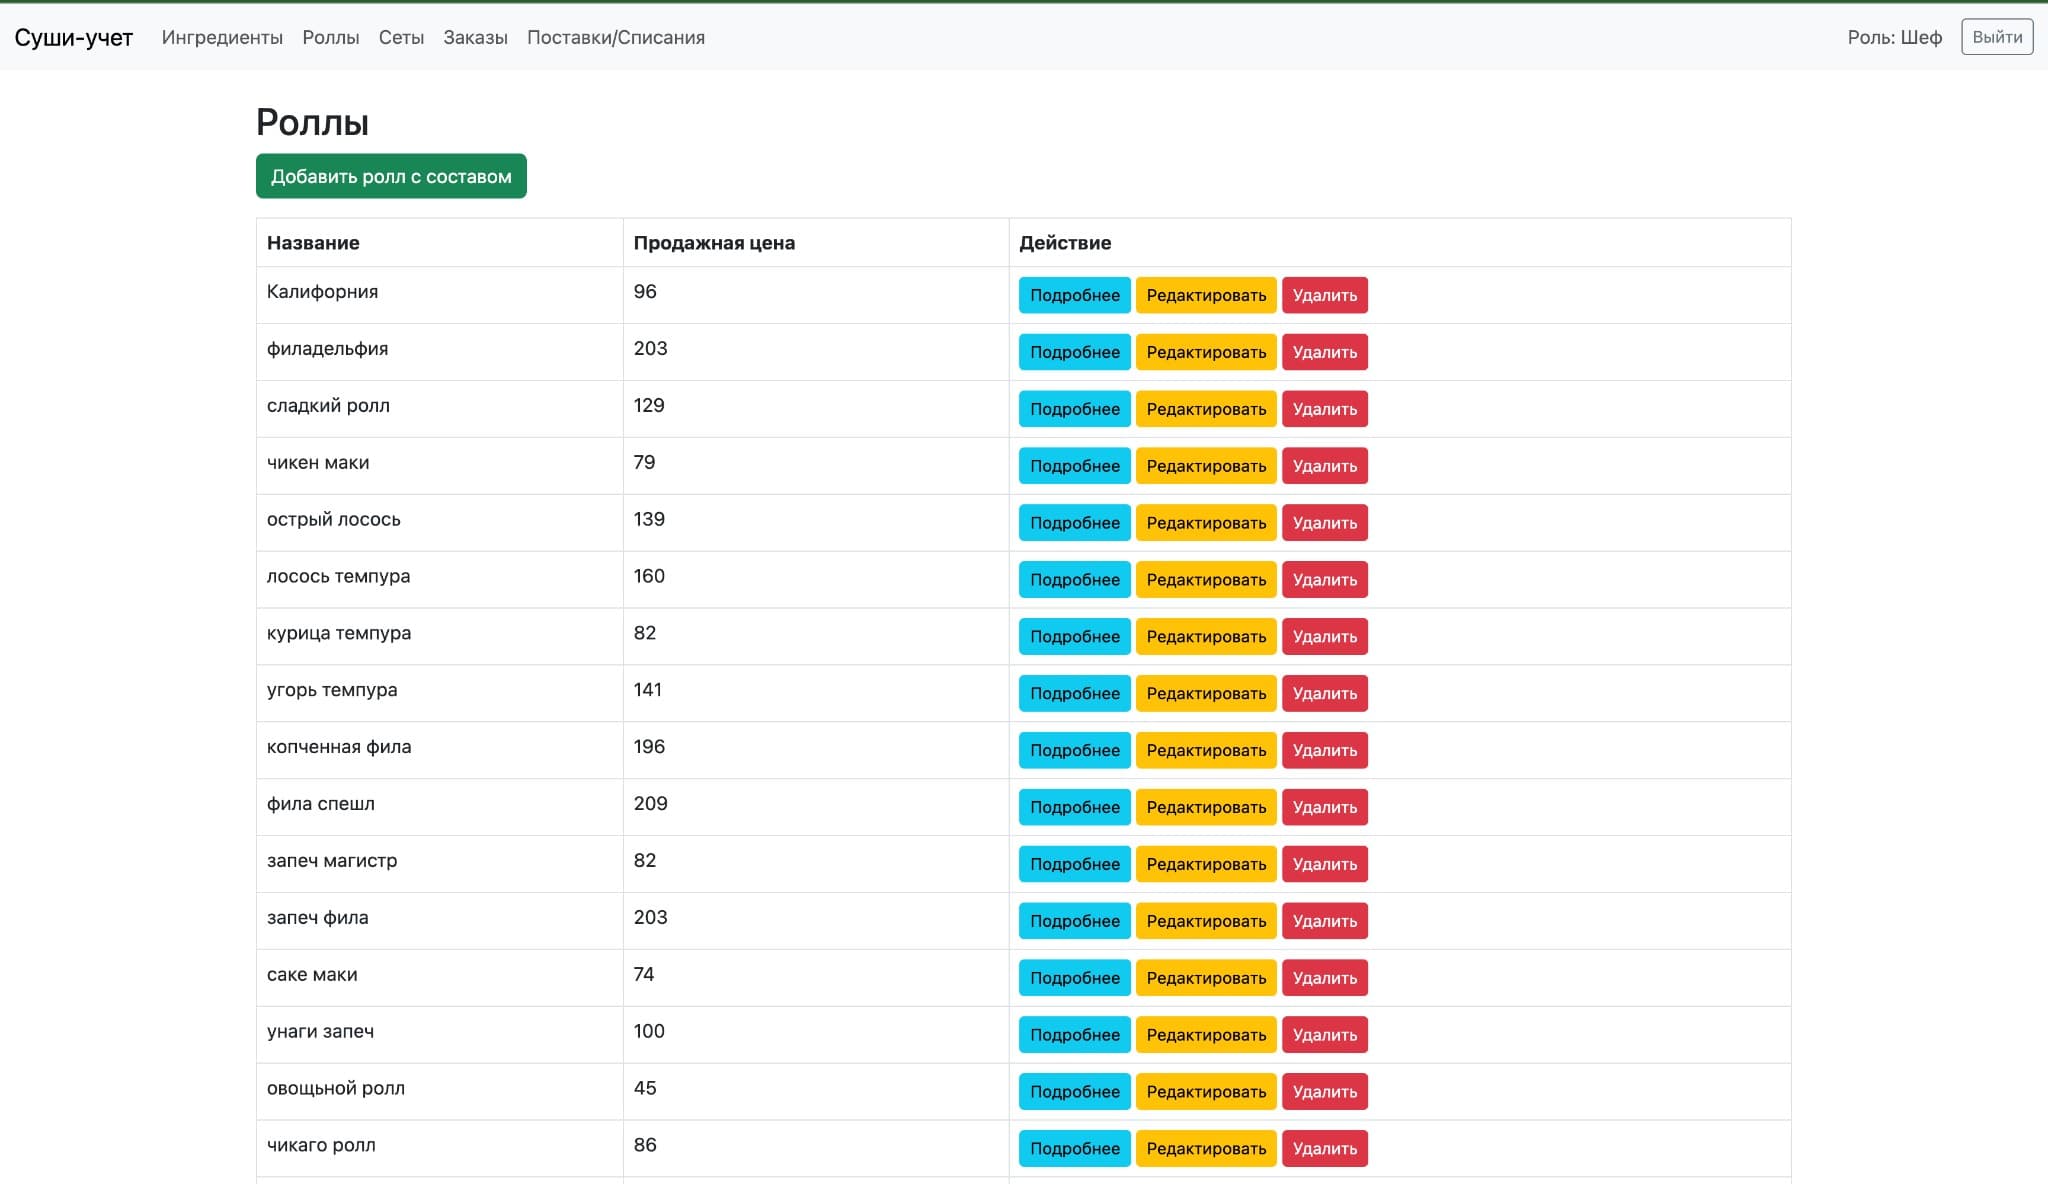Image resolution: width=2048 pixels, height=1184 pixels.
Task: Click Редактировать for курица темпура
Action: pyautogui.click(x=1206, y=636)
